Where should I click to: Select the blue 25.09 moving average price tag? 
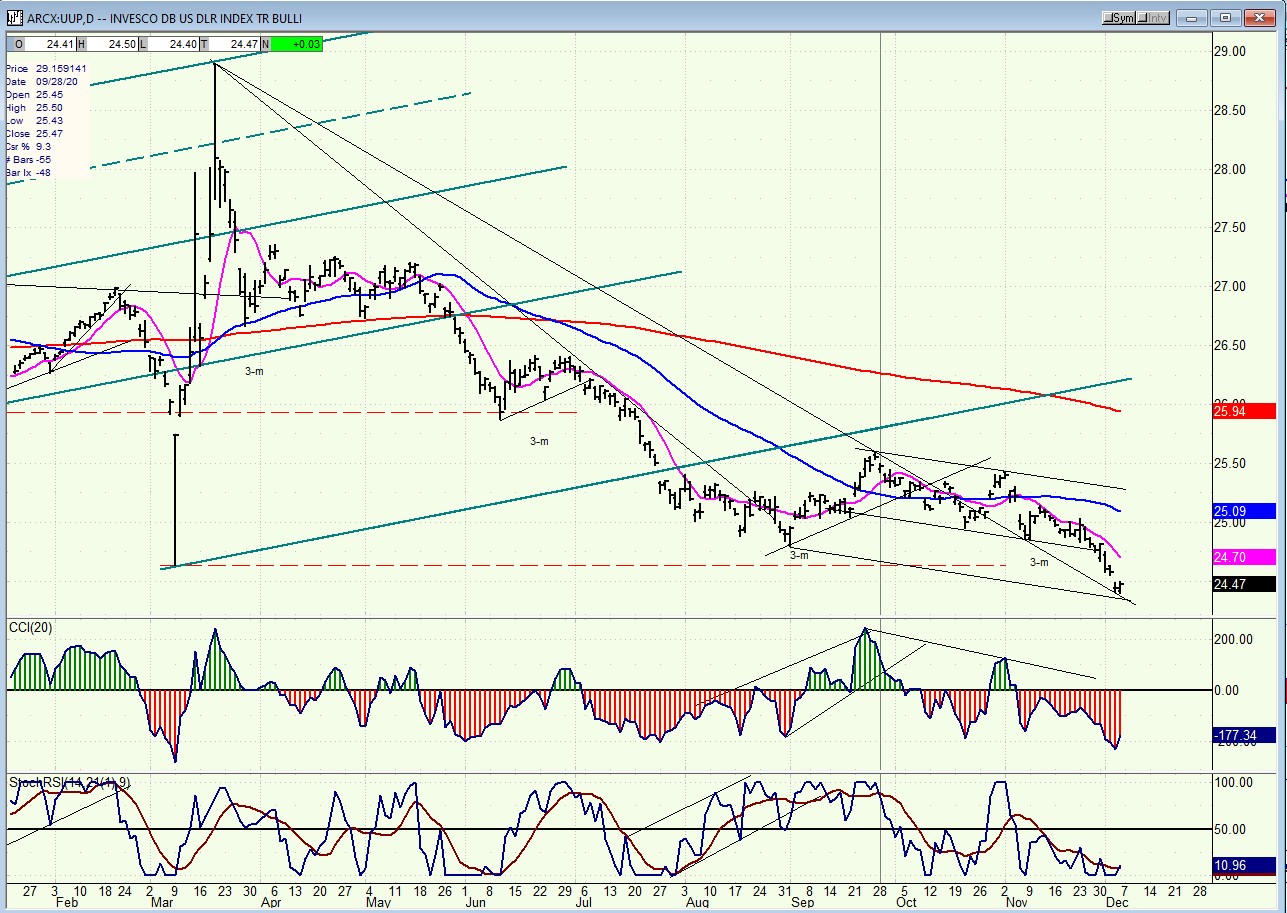(1243, 511)
